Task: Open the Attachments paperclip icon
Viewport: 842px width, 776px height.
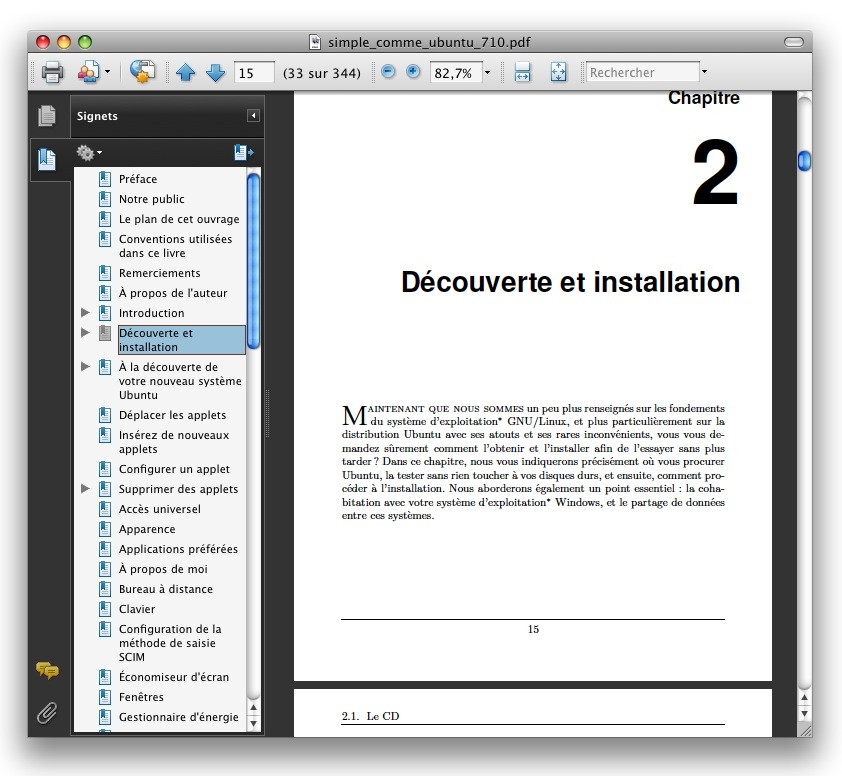Action: (x=45, y=713)
